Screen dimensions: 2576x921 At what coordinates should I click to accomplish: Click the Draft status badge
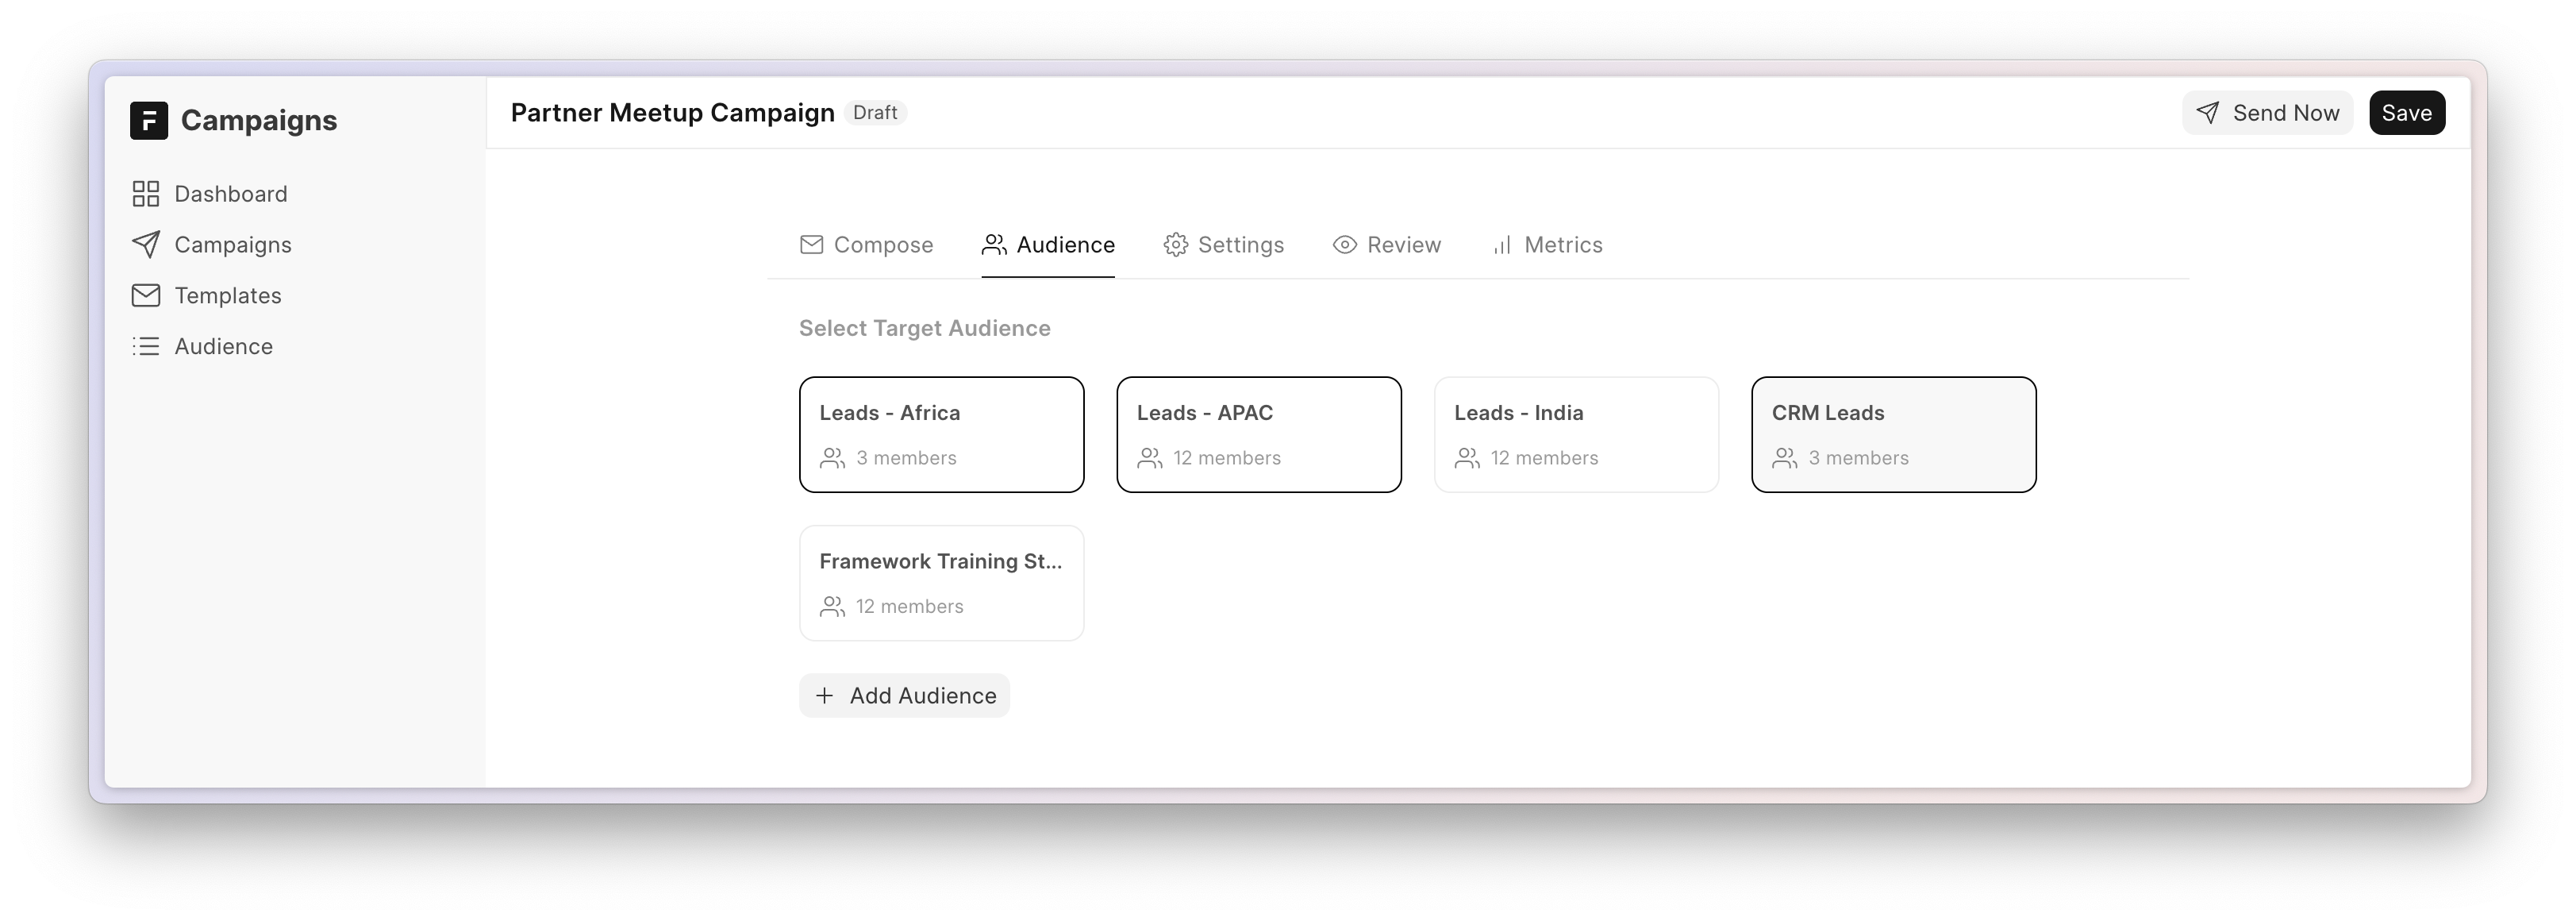875,113
